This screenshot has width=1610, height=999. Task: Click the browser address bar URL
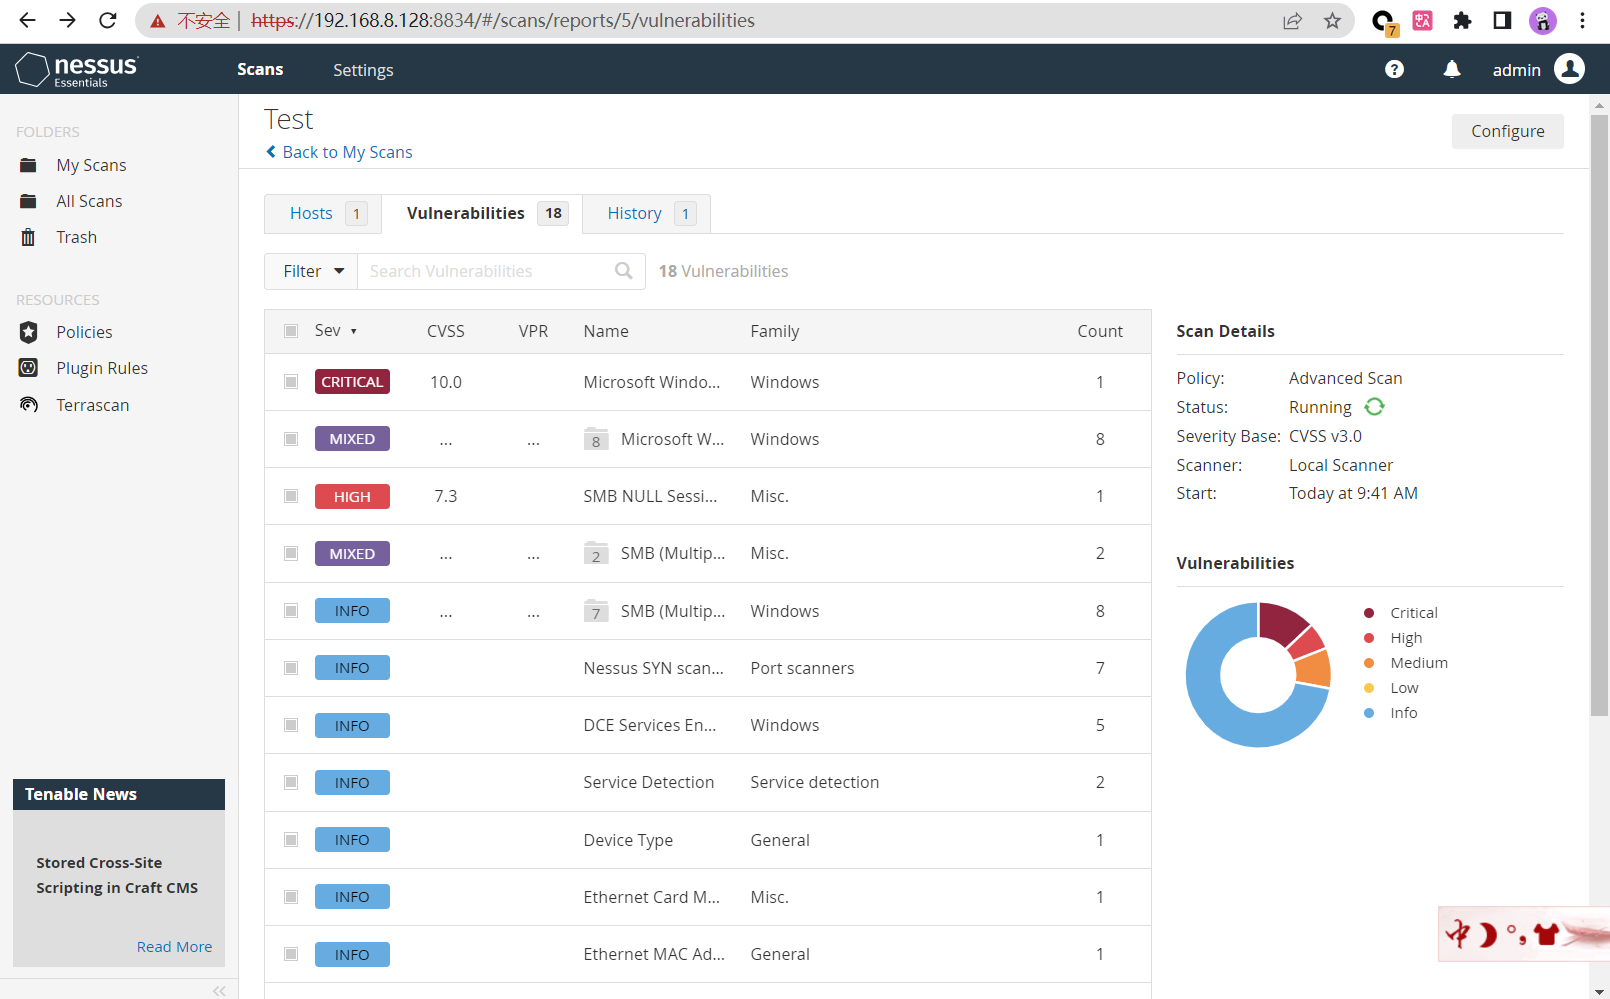[x=503, y=20]
